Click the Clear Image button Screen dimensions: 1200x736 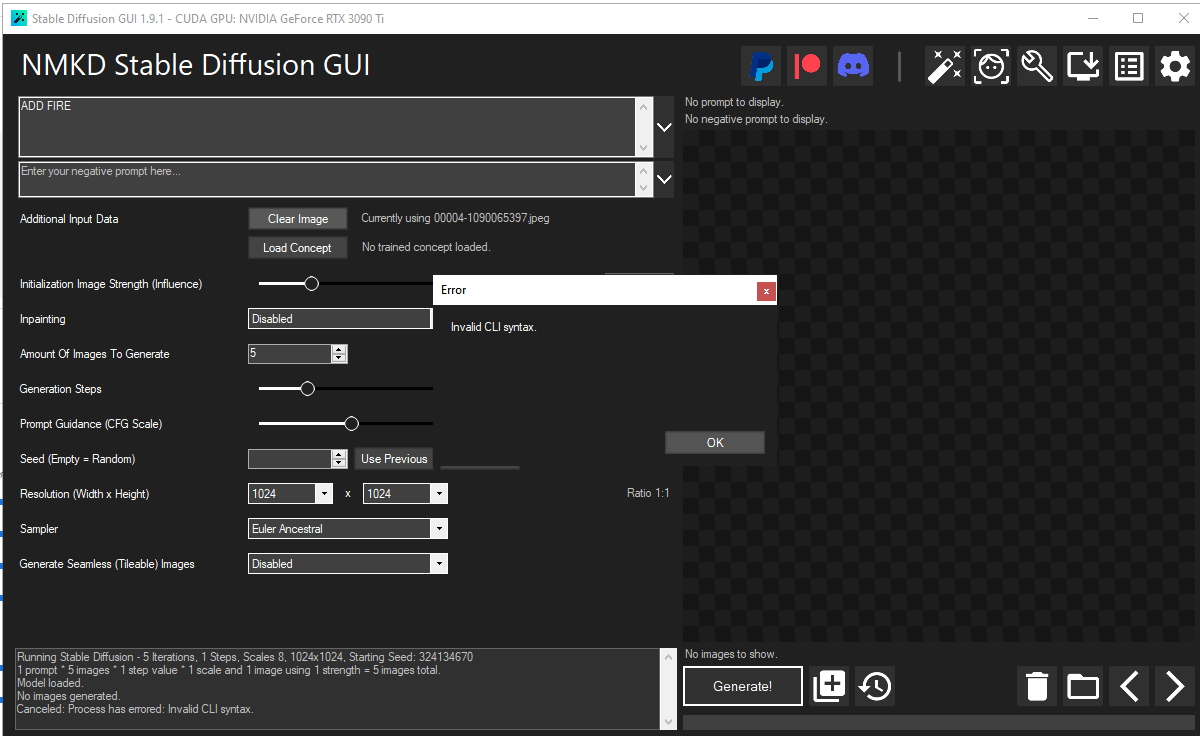297,218
